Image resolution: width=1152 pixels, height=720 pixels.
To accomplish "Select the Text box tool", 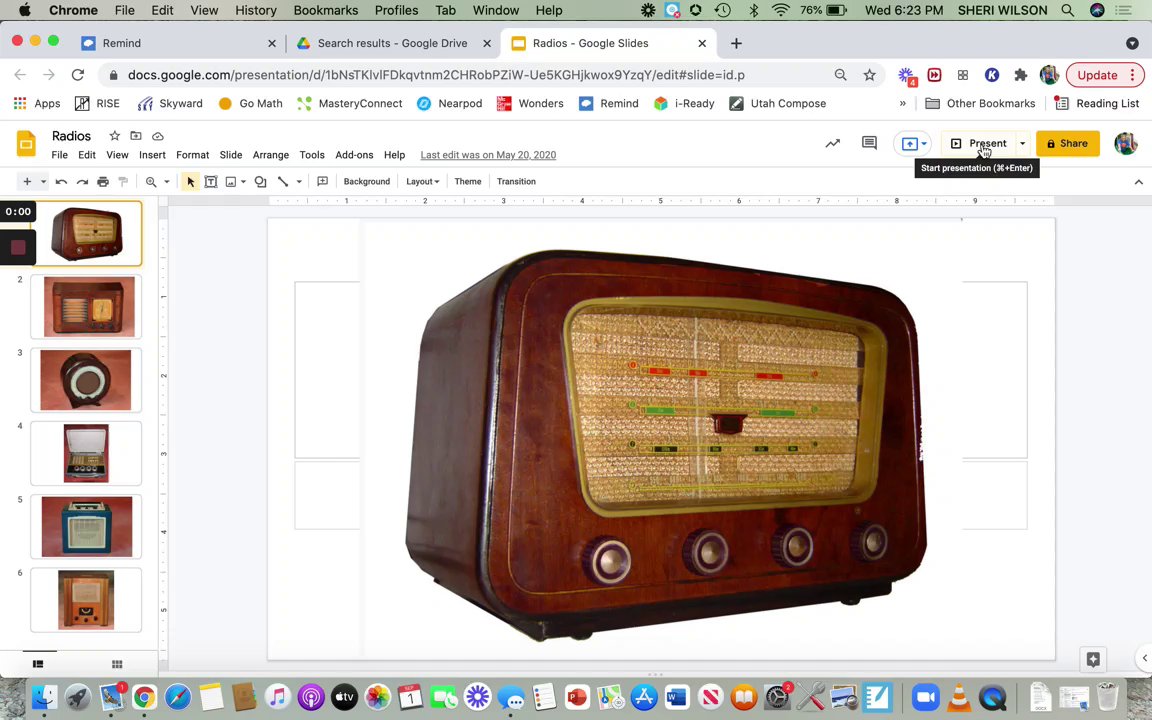I will pos(211,181).
